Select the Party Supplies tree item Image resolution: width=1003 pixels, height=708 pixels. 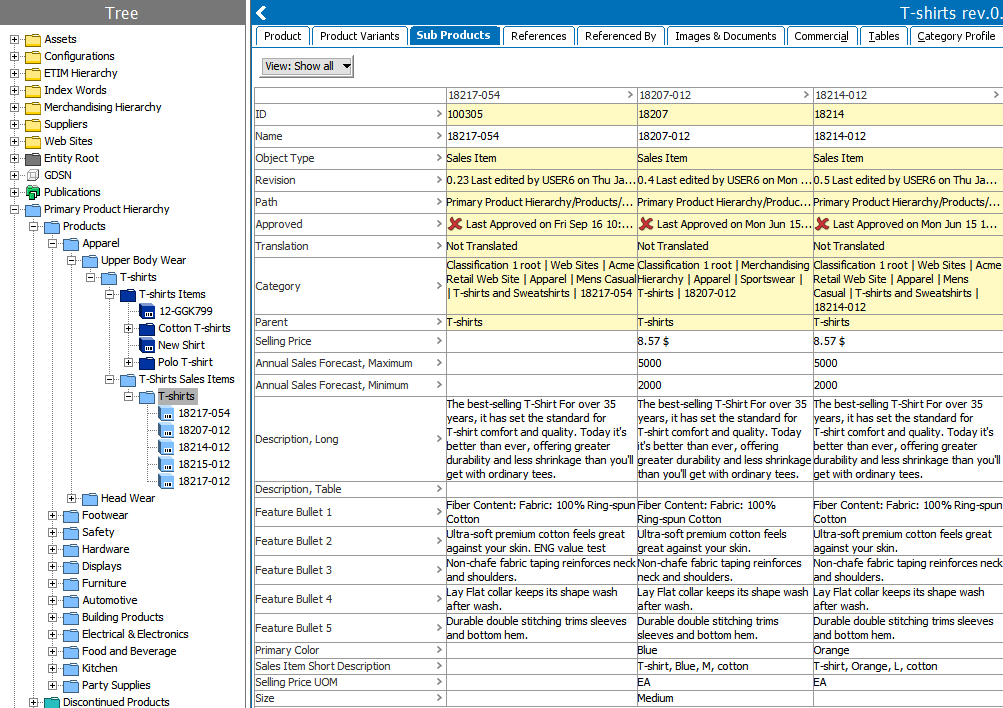point(116,685)
